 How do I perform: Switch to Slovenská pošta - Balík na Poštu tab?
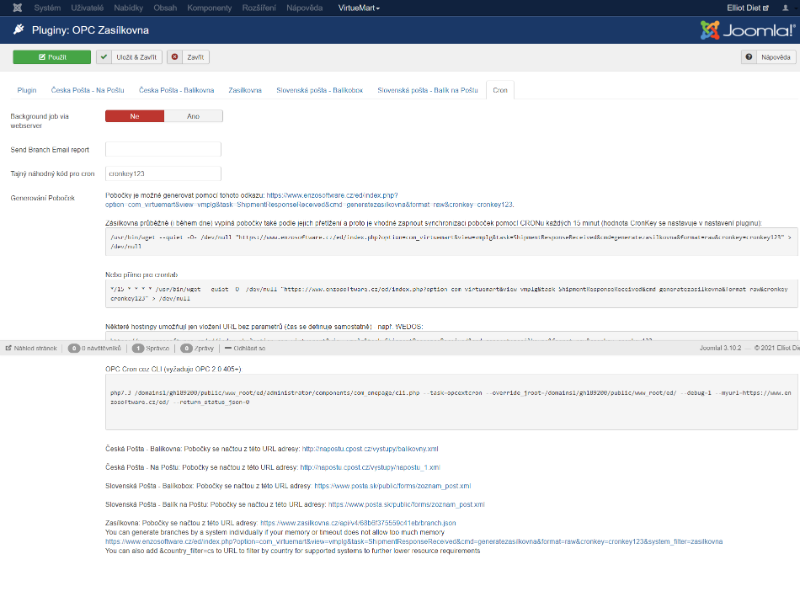pos(428,90)
